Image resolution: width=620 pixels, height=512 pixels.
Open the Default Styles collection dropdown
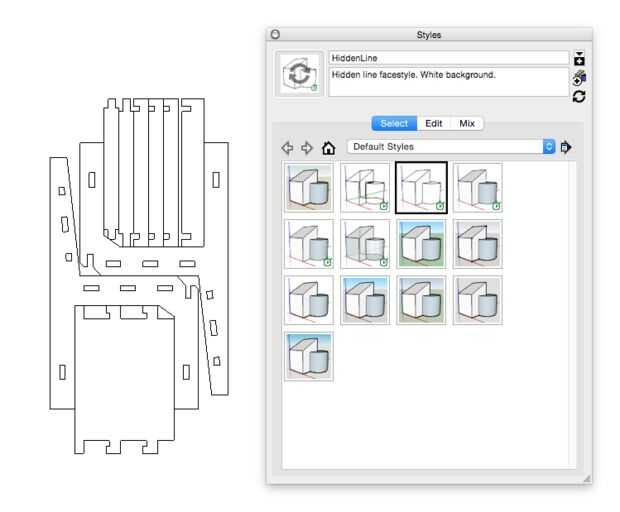pos(451,147)
